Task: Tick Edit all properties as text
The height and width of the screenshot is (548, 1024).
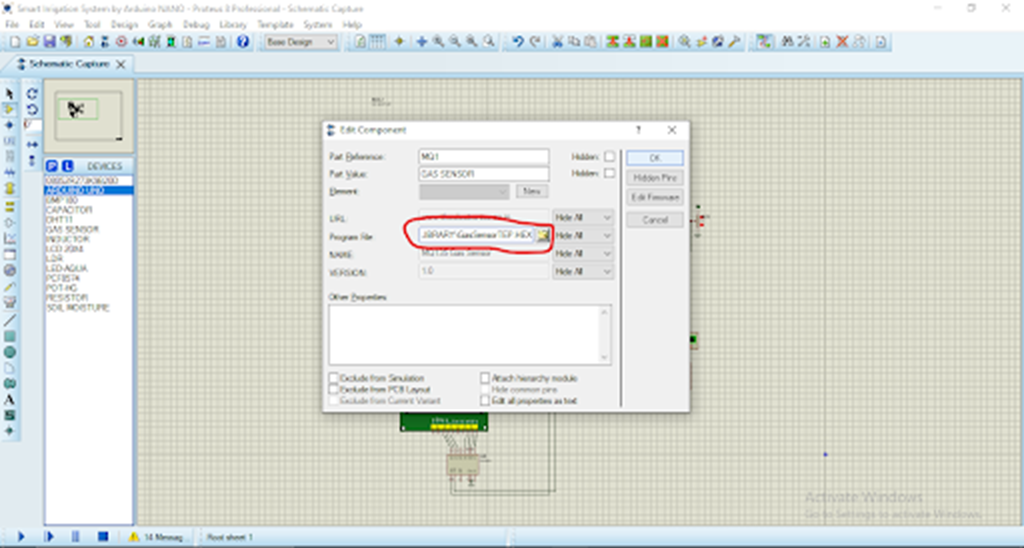Action: pos(485,401)
